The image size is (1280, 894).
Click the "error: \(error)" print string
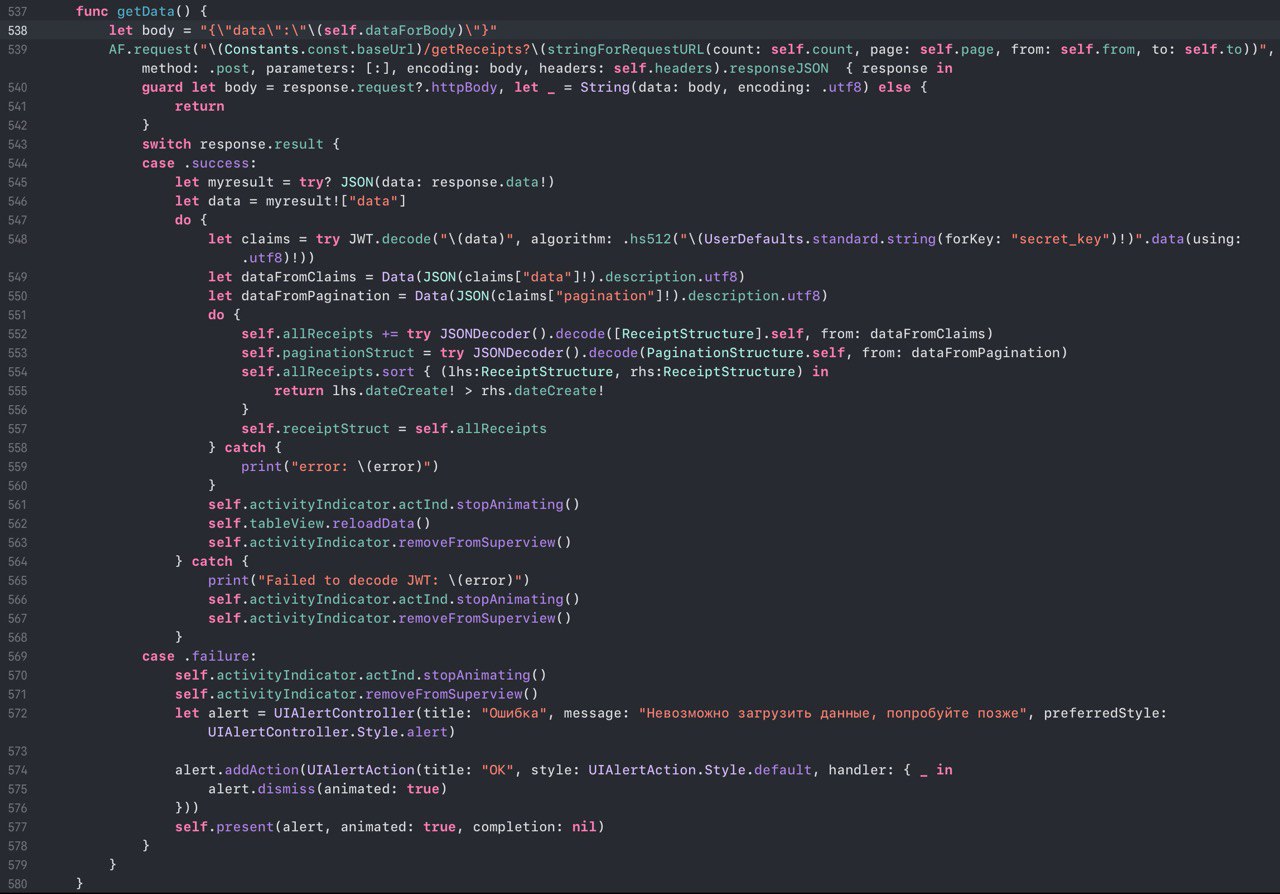[x=361, y=467]
